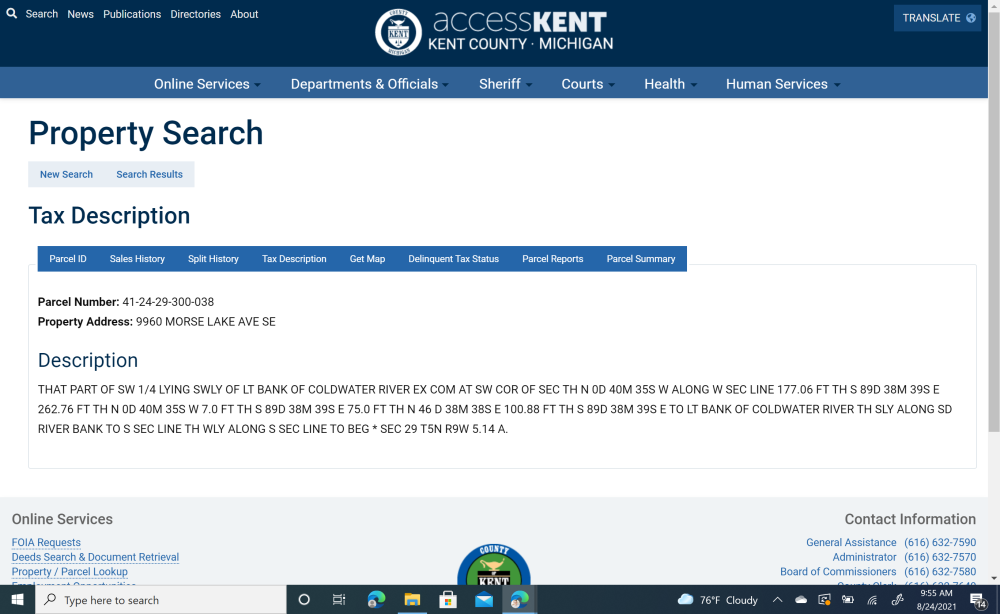Open File Explorer from the taskbar
The image size is (1000, 614).
[412, 600]
